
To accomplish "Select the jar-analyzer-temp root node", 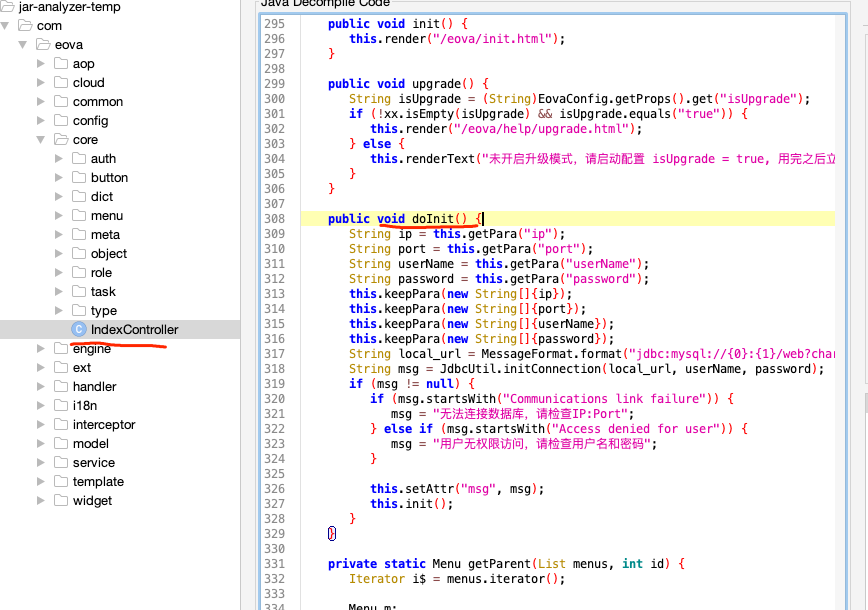I will 69,7.
